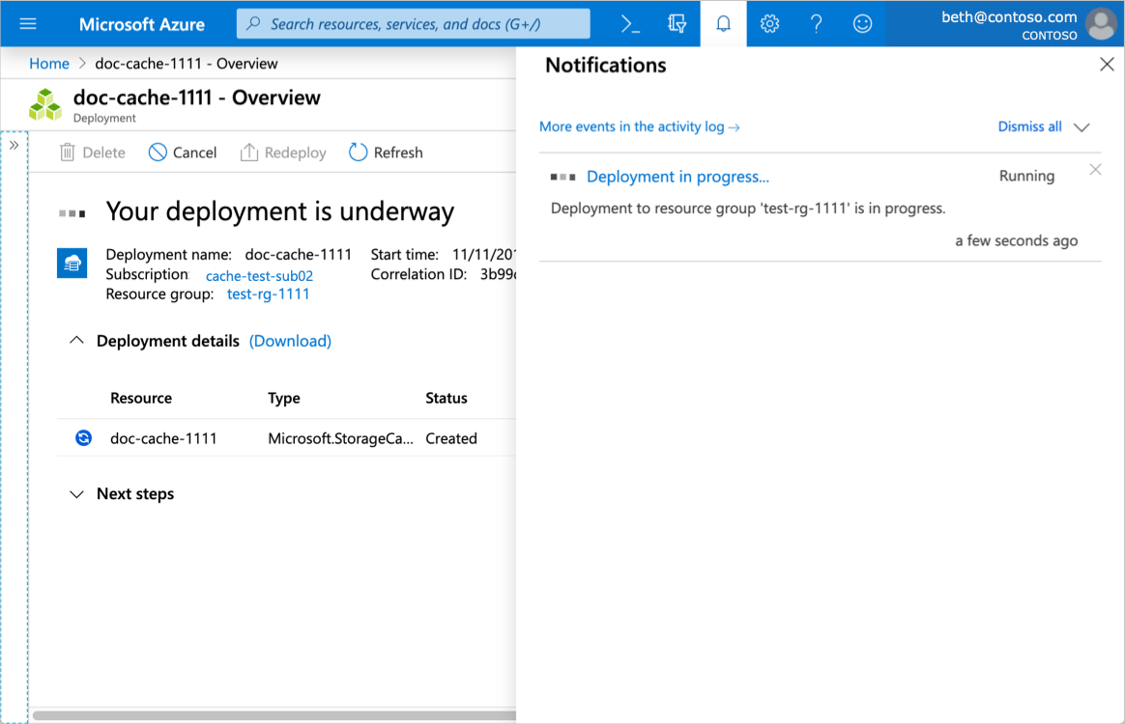The width and height of the screenshot is (1125, 724).
Task: Expand the collapsed left sidebar
Action: [x=14, y=144]
